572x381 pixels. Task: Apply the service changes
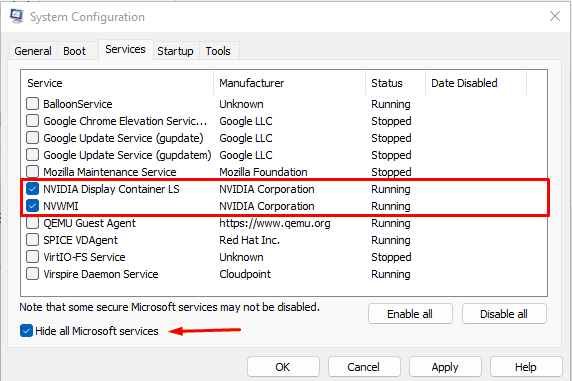(x=445, y=367)
